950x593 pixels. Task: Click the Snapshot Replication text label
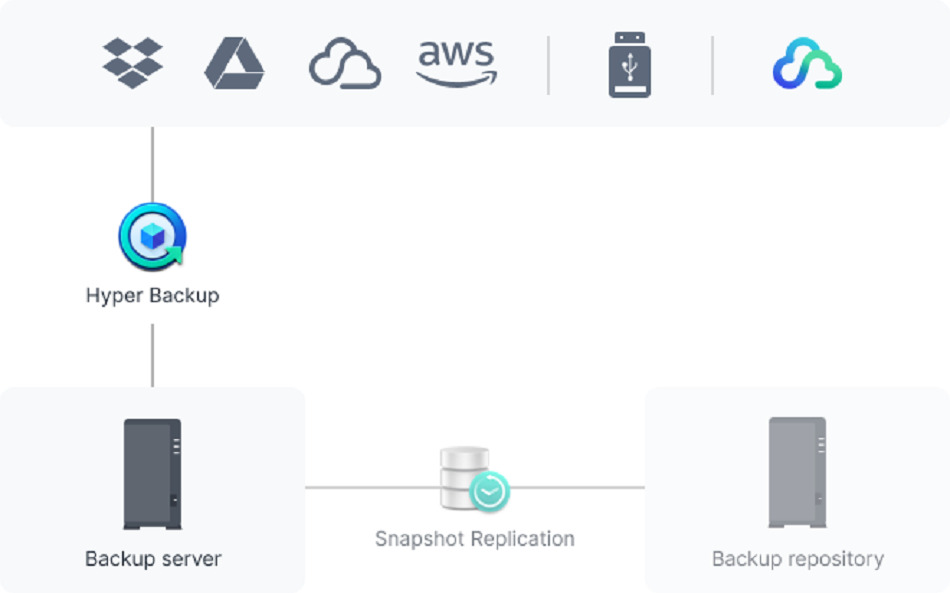474,539
